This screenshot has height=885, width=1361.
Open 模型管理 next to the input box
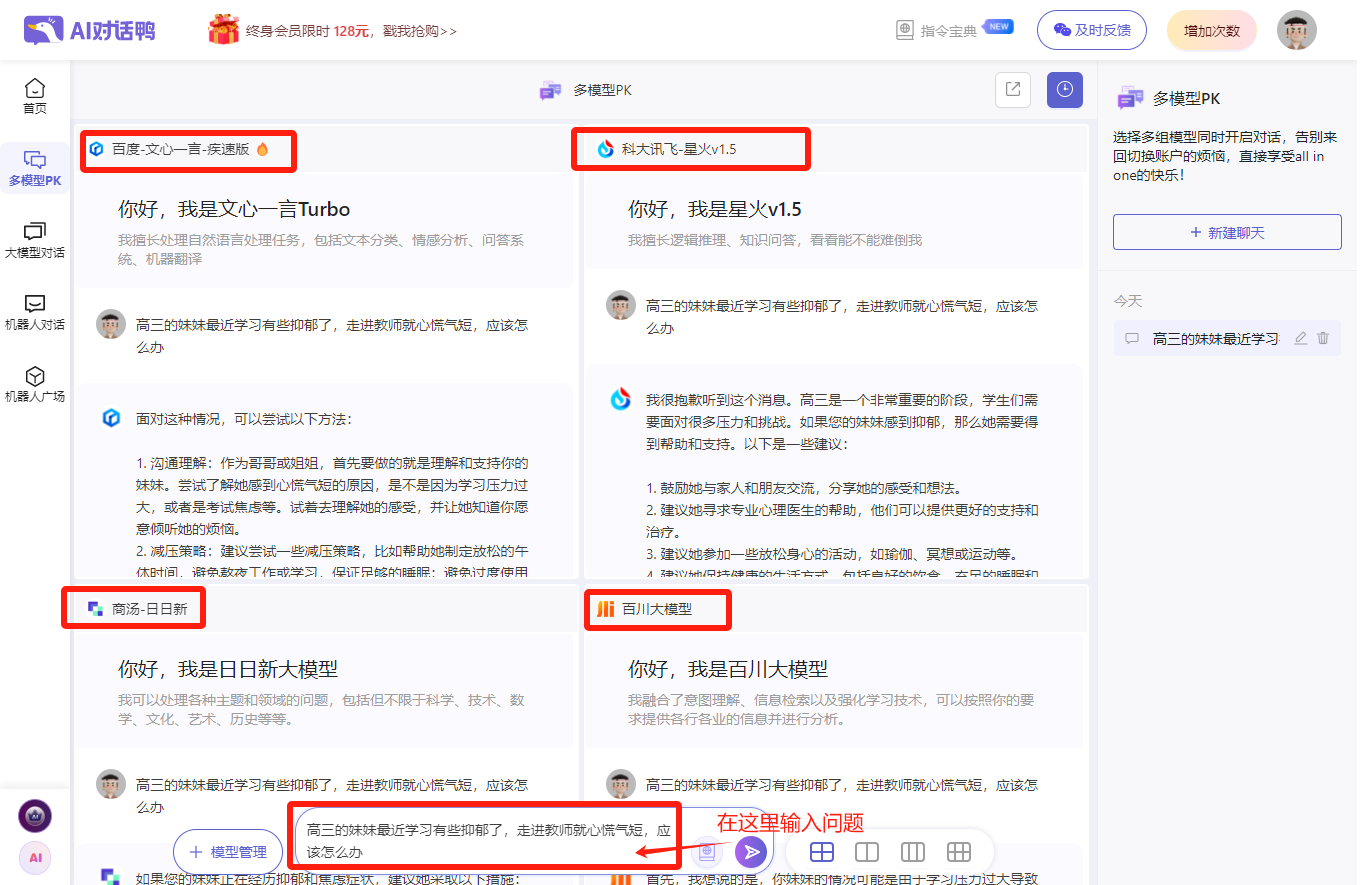pyautogui.click(x=229, y=851)
